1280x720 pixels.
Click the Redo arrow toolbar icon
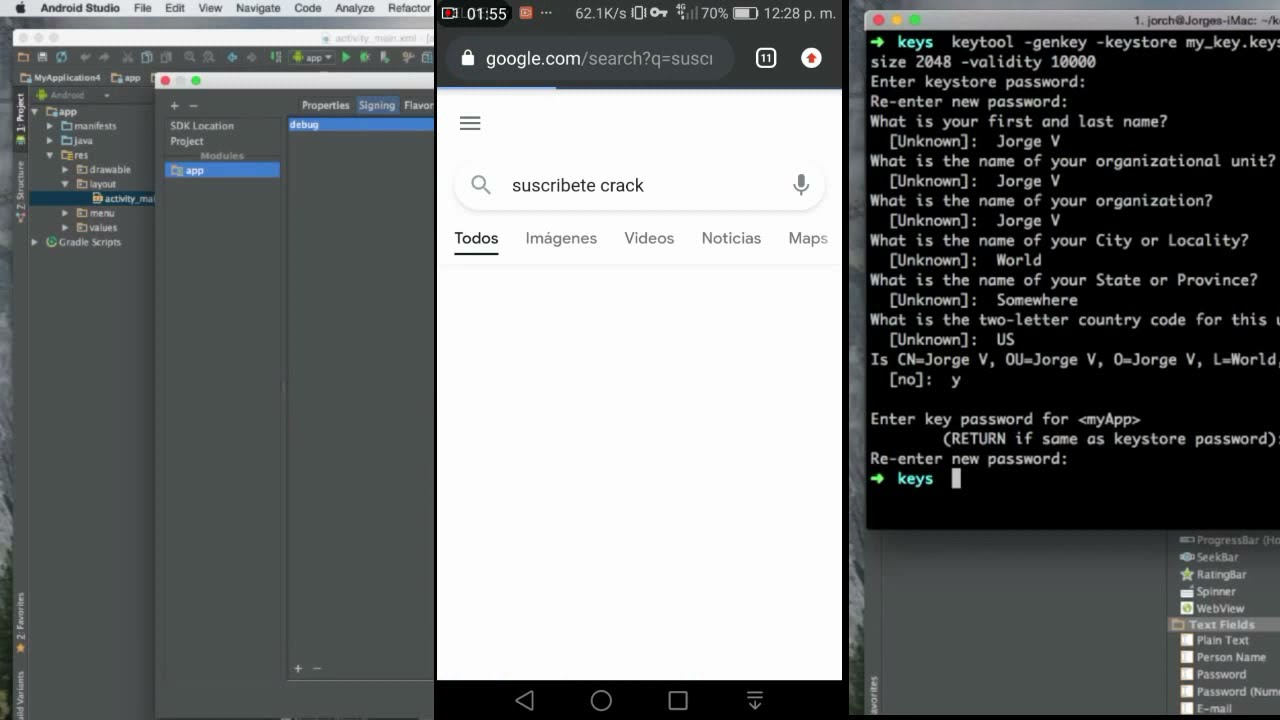pyautogui.click(x=104, y=57)
